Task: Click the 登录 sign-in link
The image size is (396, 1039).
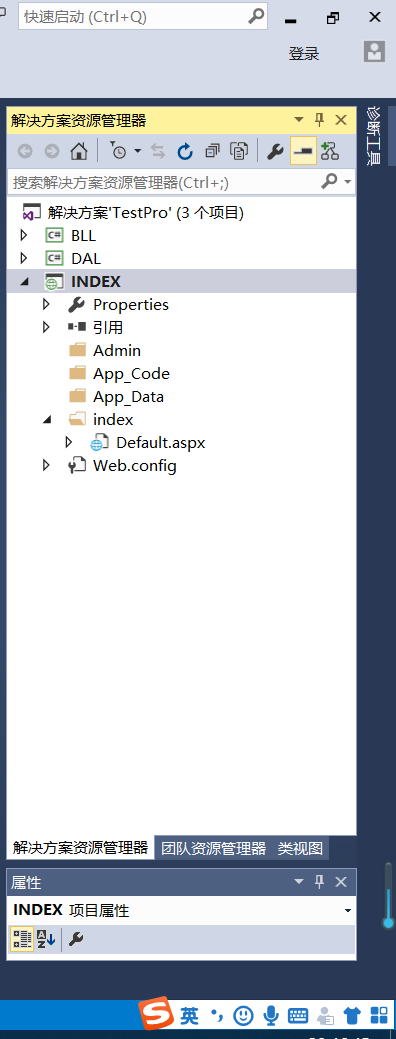Action: coord(304,54)
